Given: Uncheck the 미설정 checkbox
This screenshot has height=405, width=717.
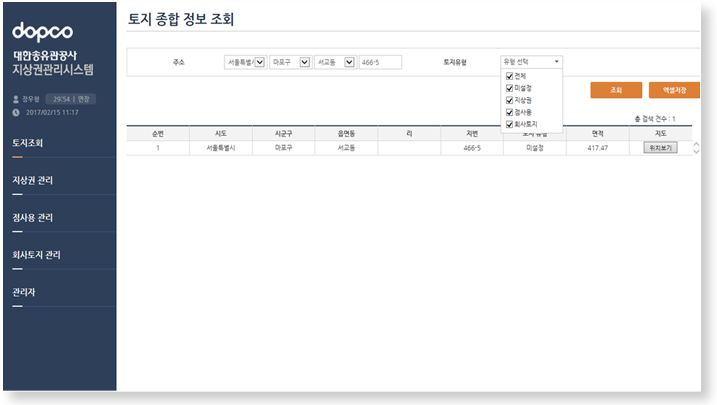Looking at the screenshot, I should click(509, 88).
